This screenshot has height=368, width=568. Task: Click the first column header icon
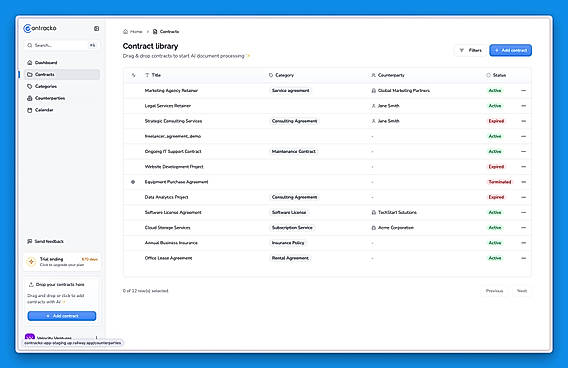133,75
